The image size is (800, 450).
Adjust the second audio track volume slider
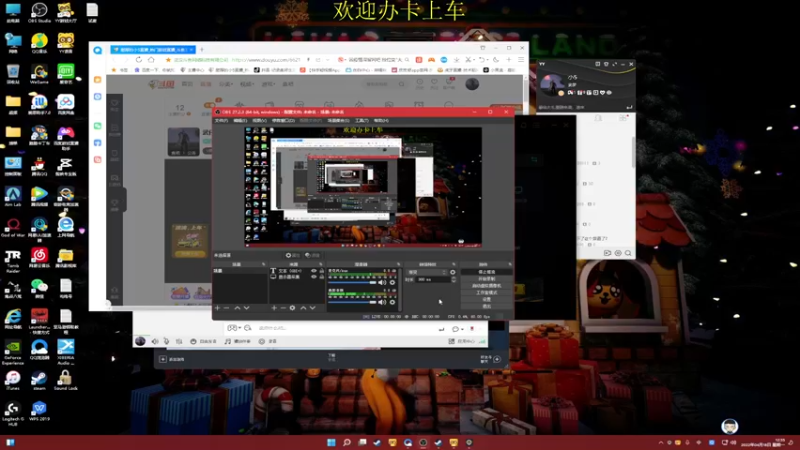352,302
